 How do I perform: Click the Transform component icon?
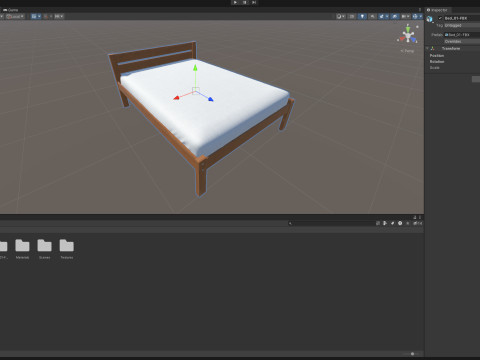(433, 48)
